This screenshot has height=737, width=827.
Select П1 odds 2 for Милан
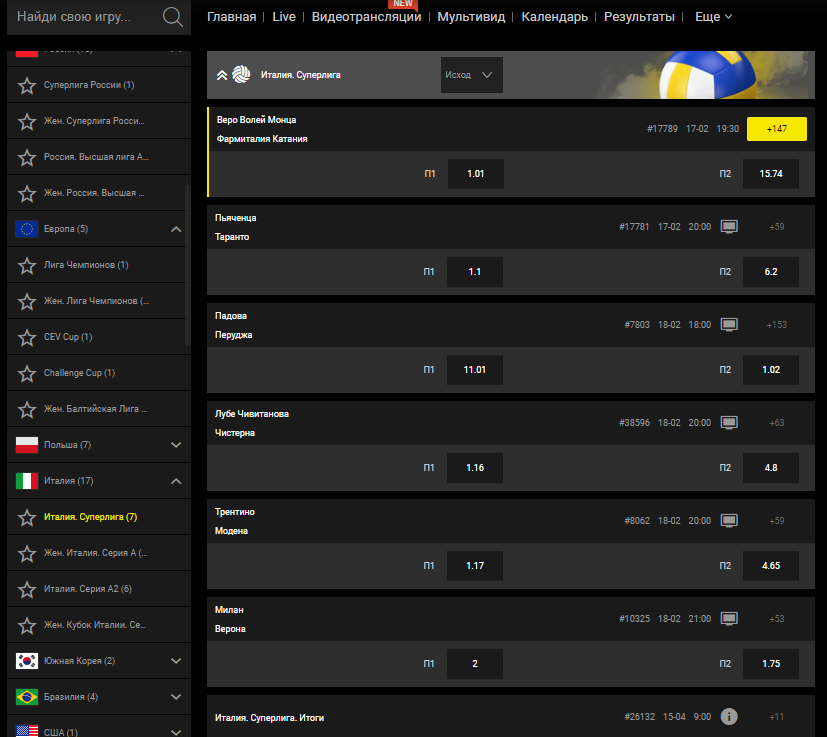click(x=475, y=664)
